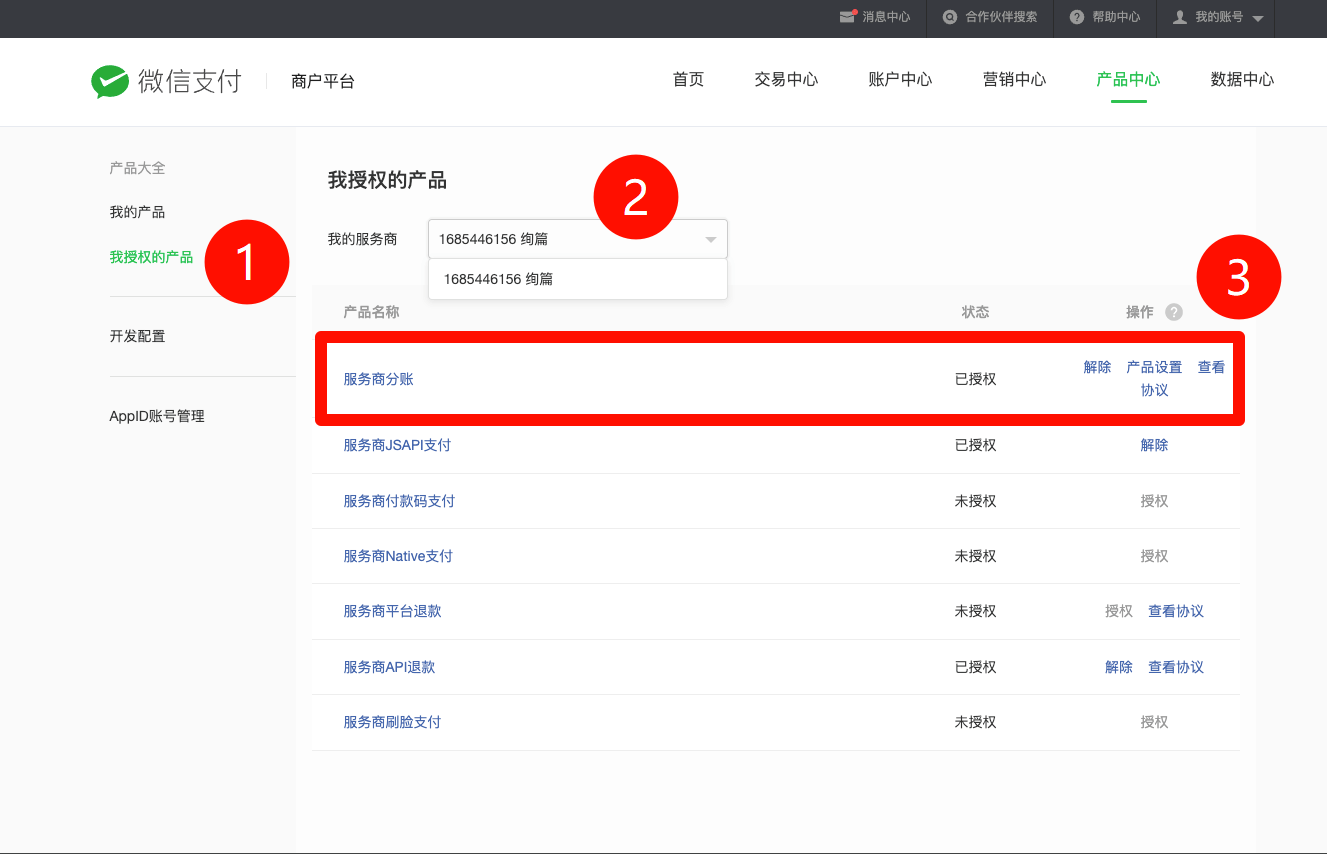This screenshot has height=854, width=1327.
Task: Go to the 营销中心 tab
Action: [x=1014, y=80]
